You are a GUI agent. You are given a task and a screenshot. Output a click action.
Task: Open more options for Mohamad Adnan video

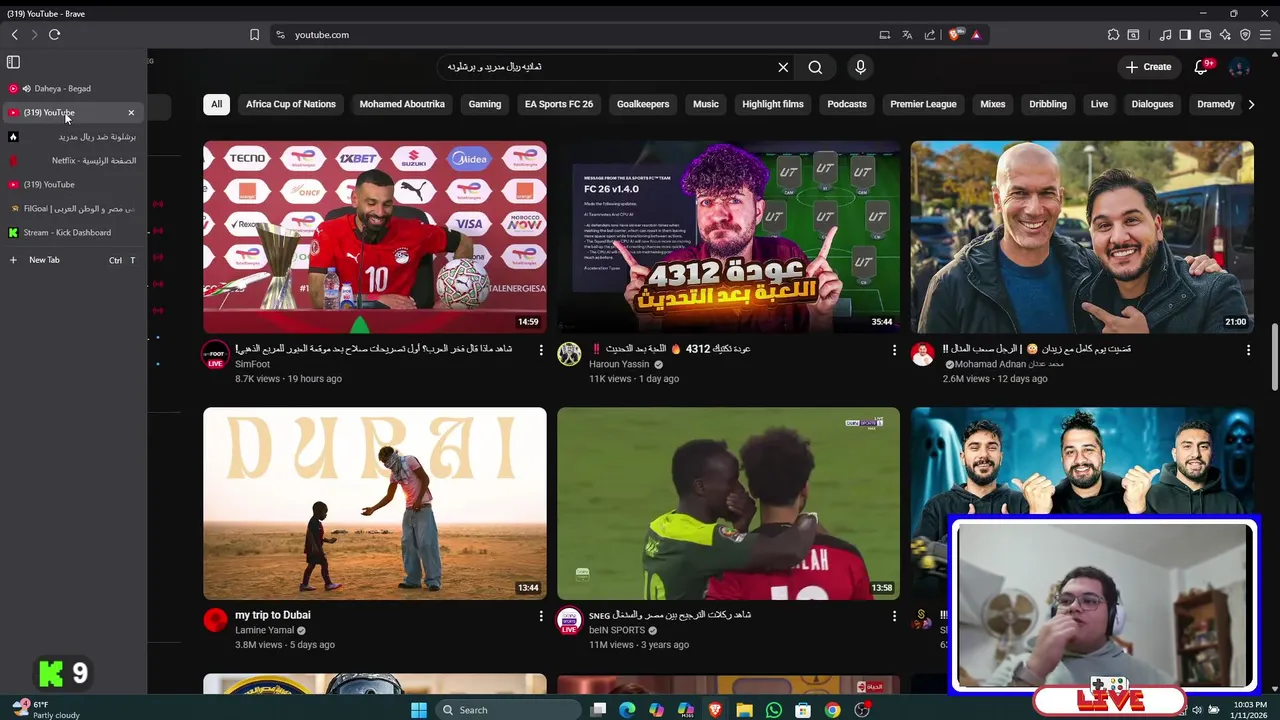point(1248,350)
